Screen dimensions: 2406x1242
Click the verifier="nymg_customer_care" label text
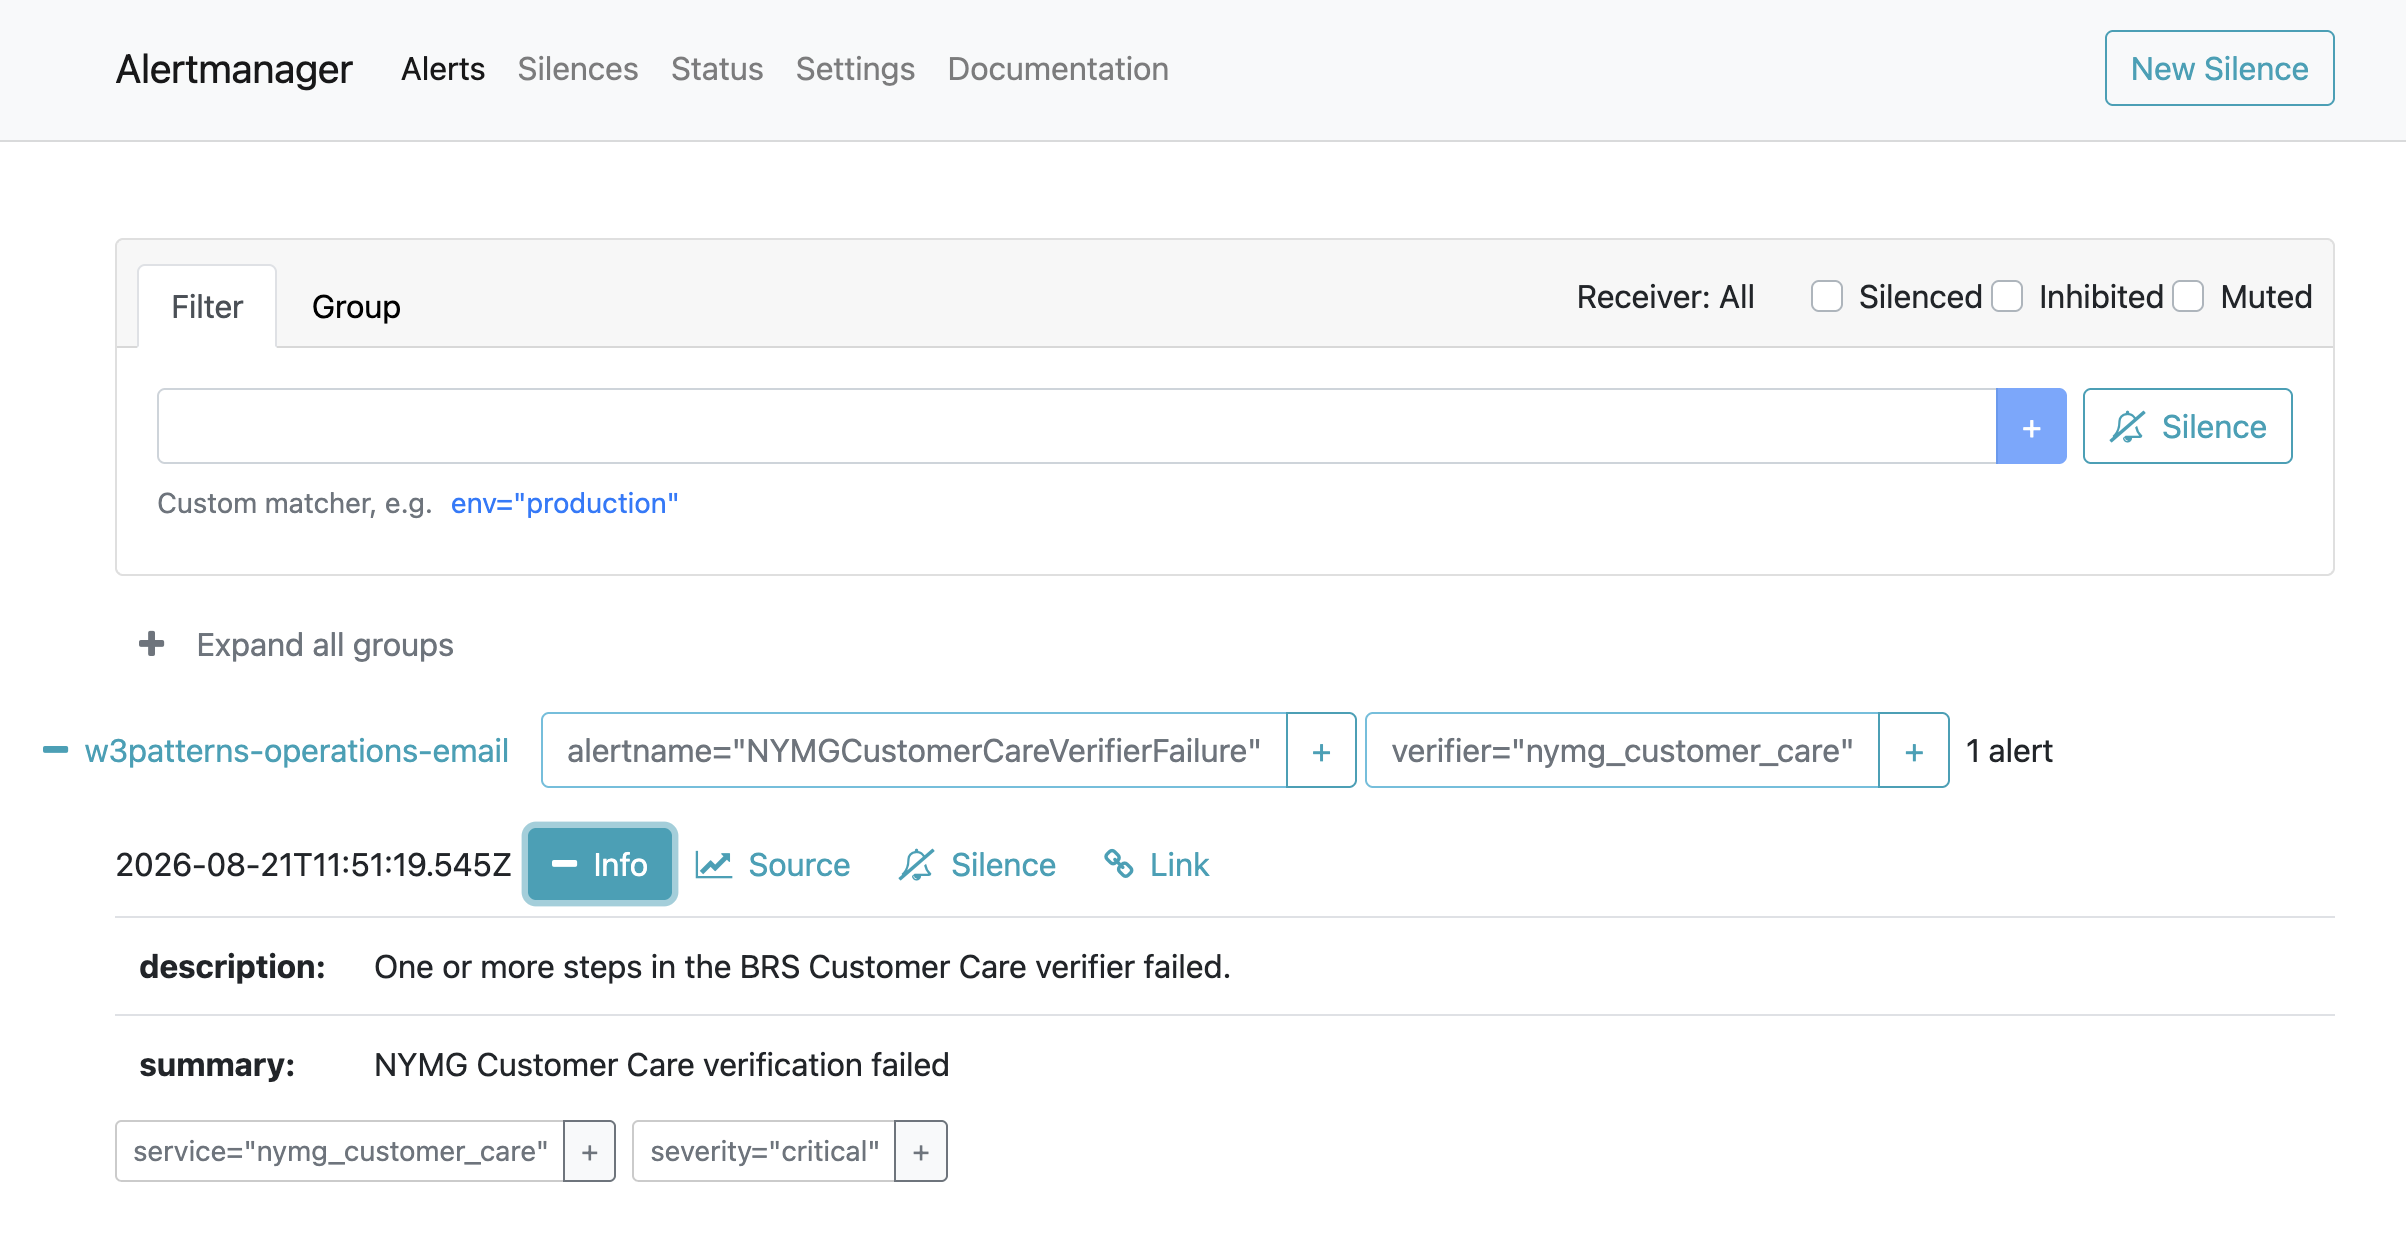(x=1622, y=751)
